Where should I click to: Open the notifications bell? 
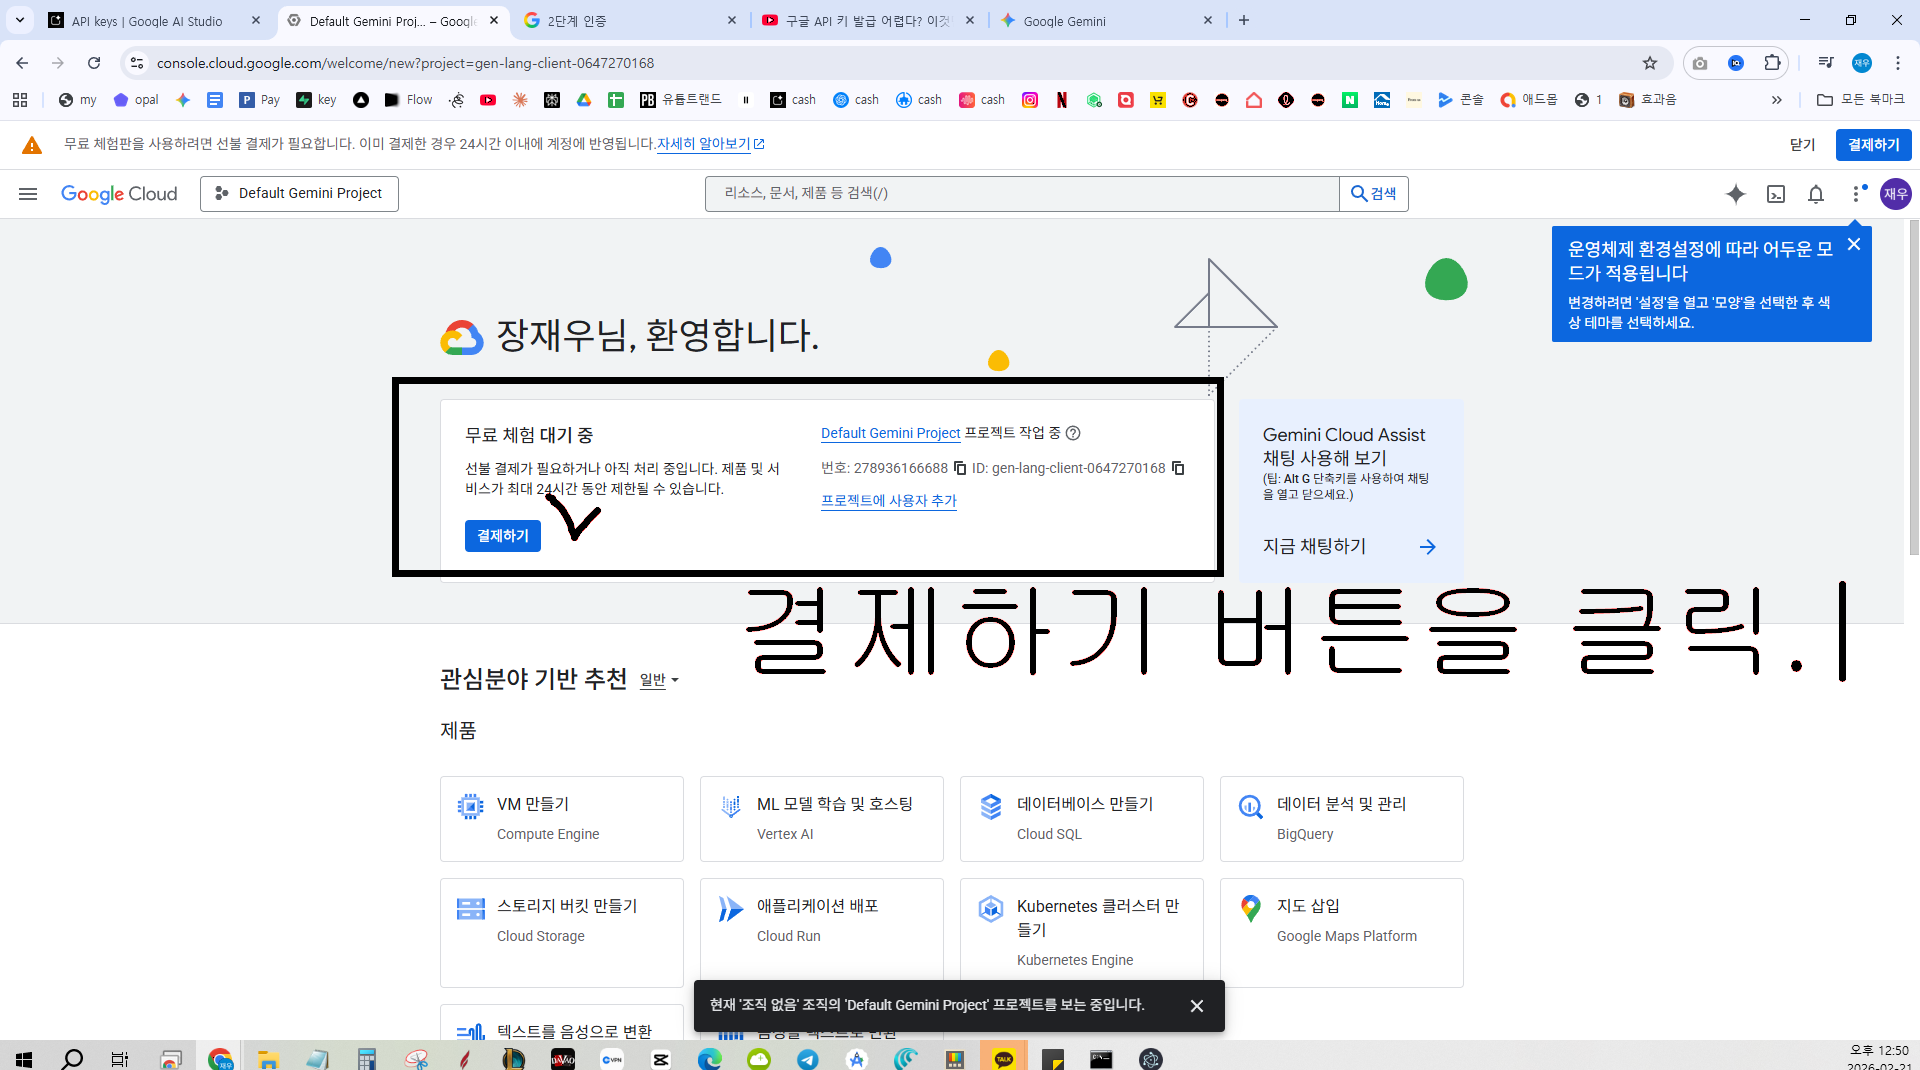[x=1816, y=194]
